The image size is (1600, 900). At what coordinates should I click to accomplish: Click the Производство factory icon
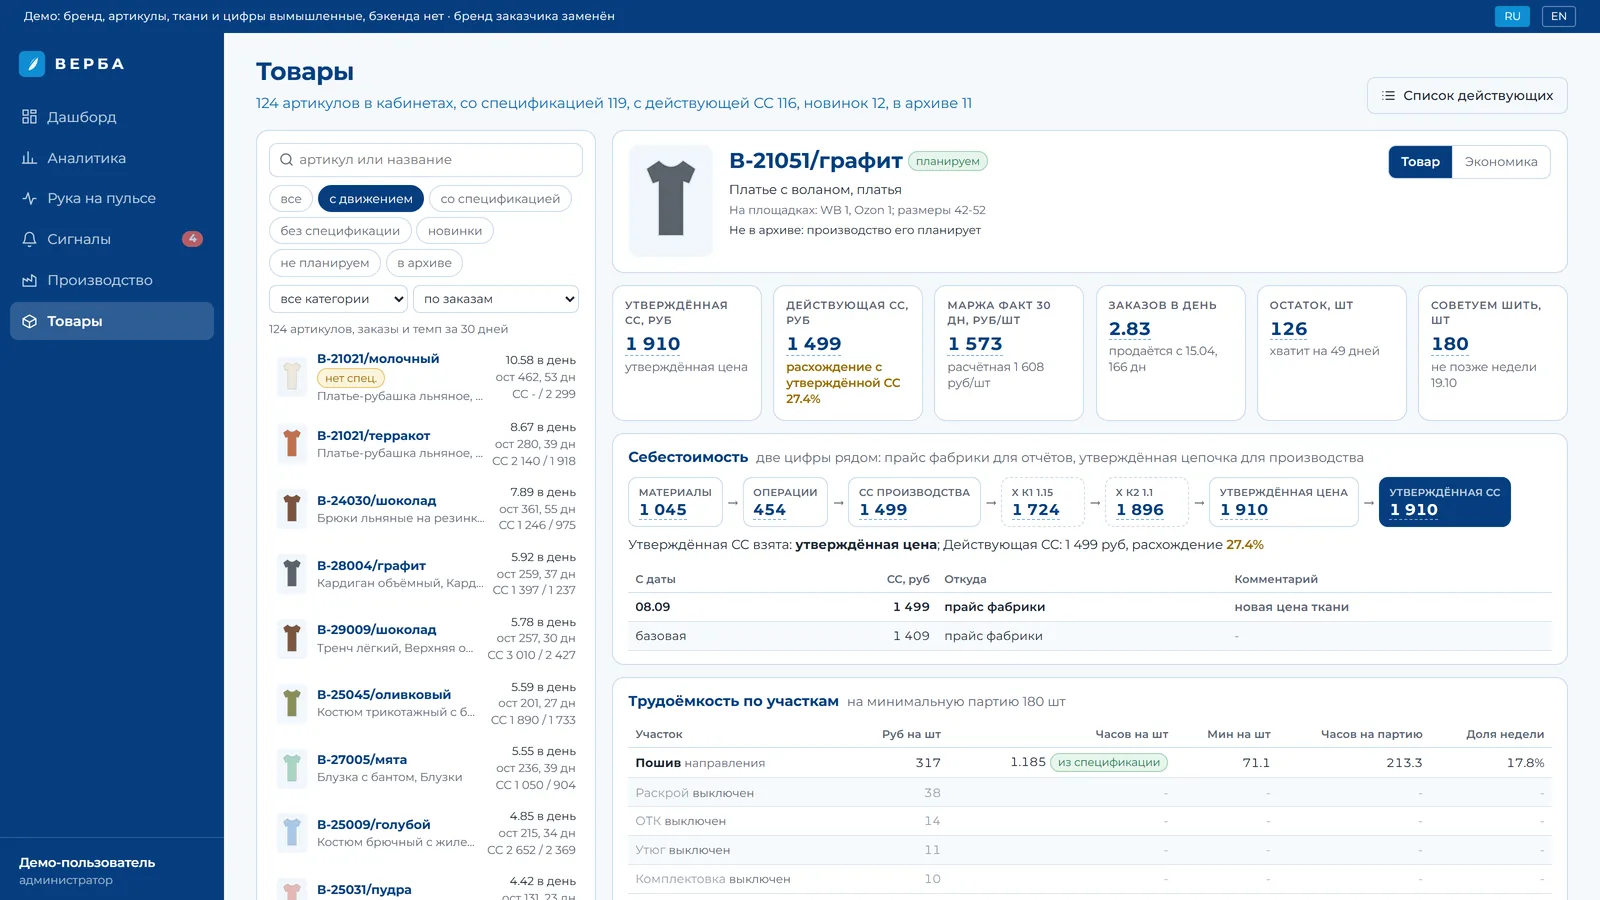[29, 280]
